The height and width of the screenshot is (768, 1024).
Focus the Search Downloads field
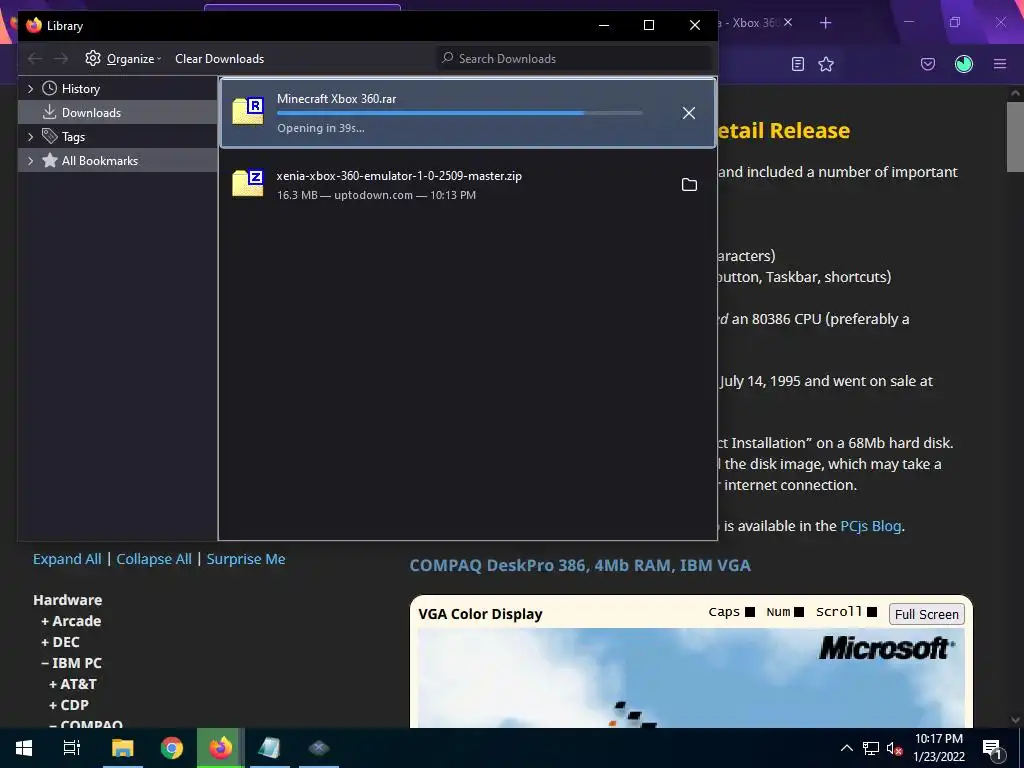click(x=575, y=59)
